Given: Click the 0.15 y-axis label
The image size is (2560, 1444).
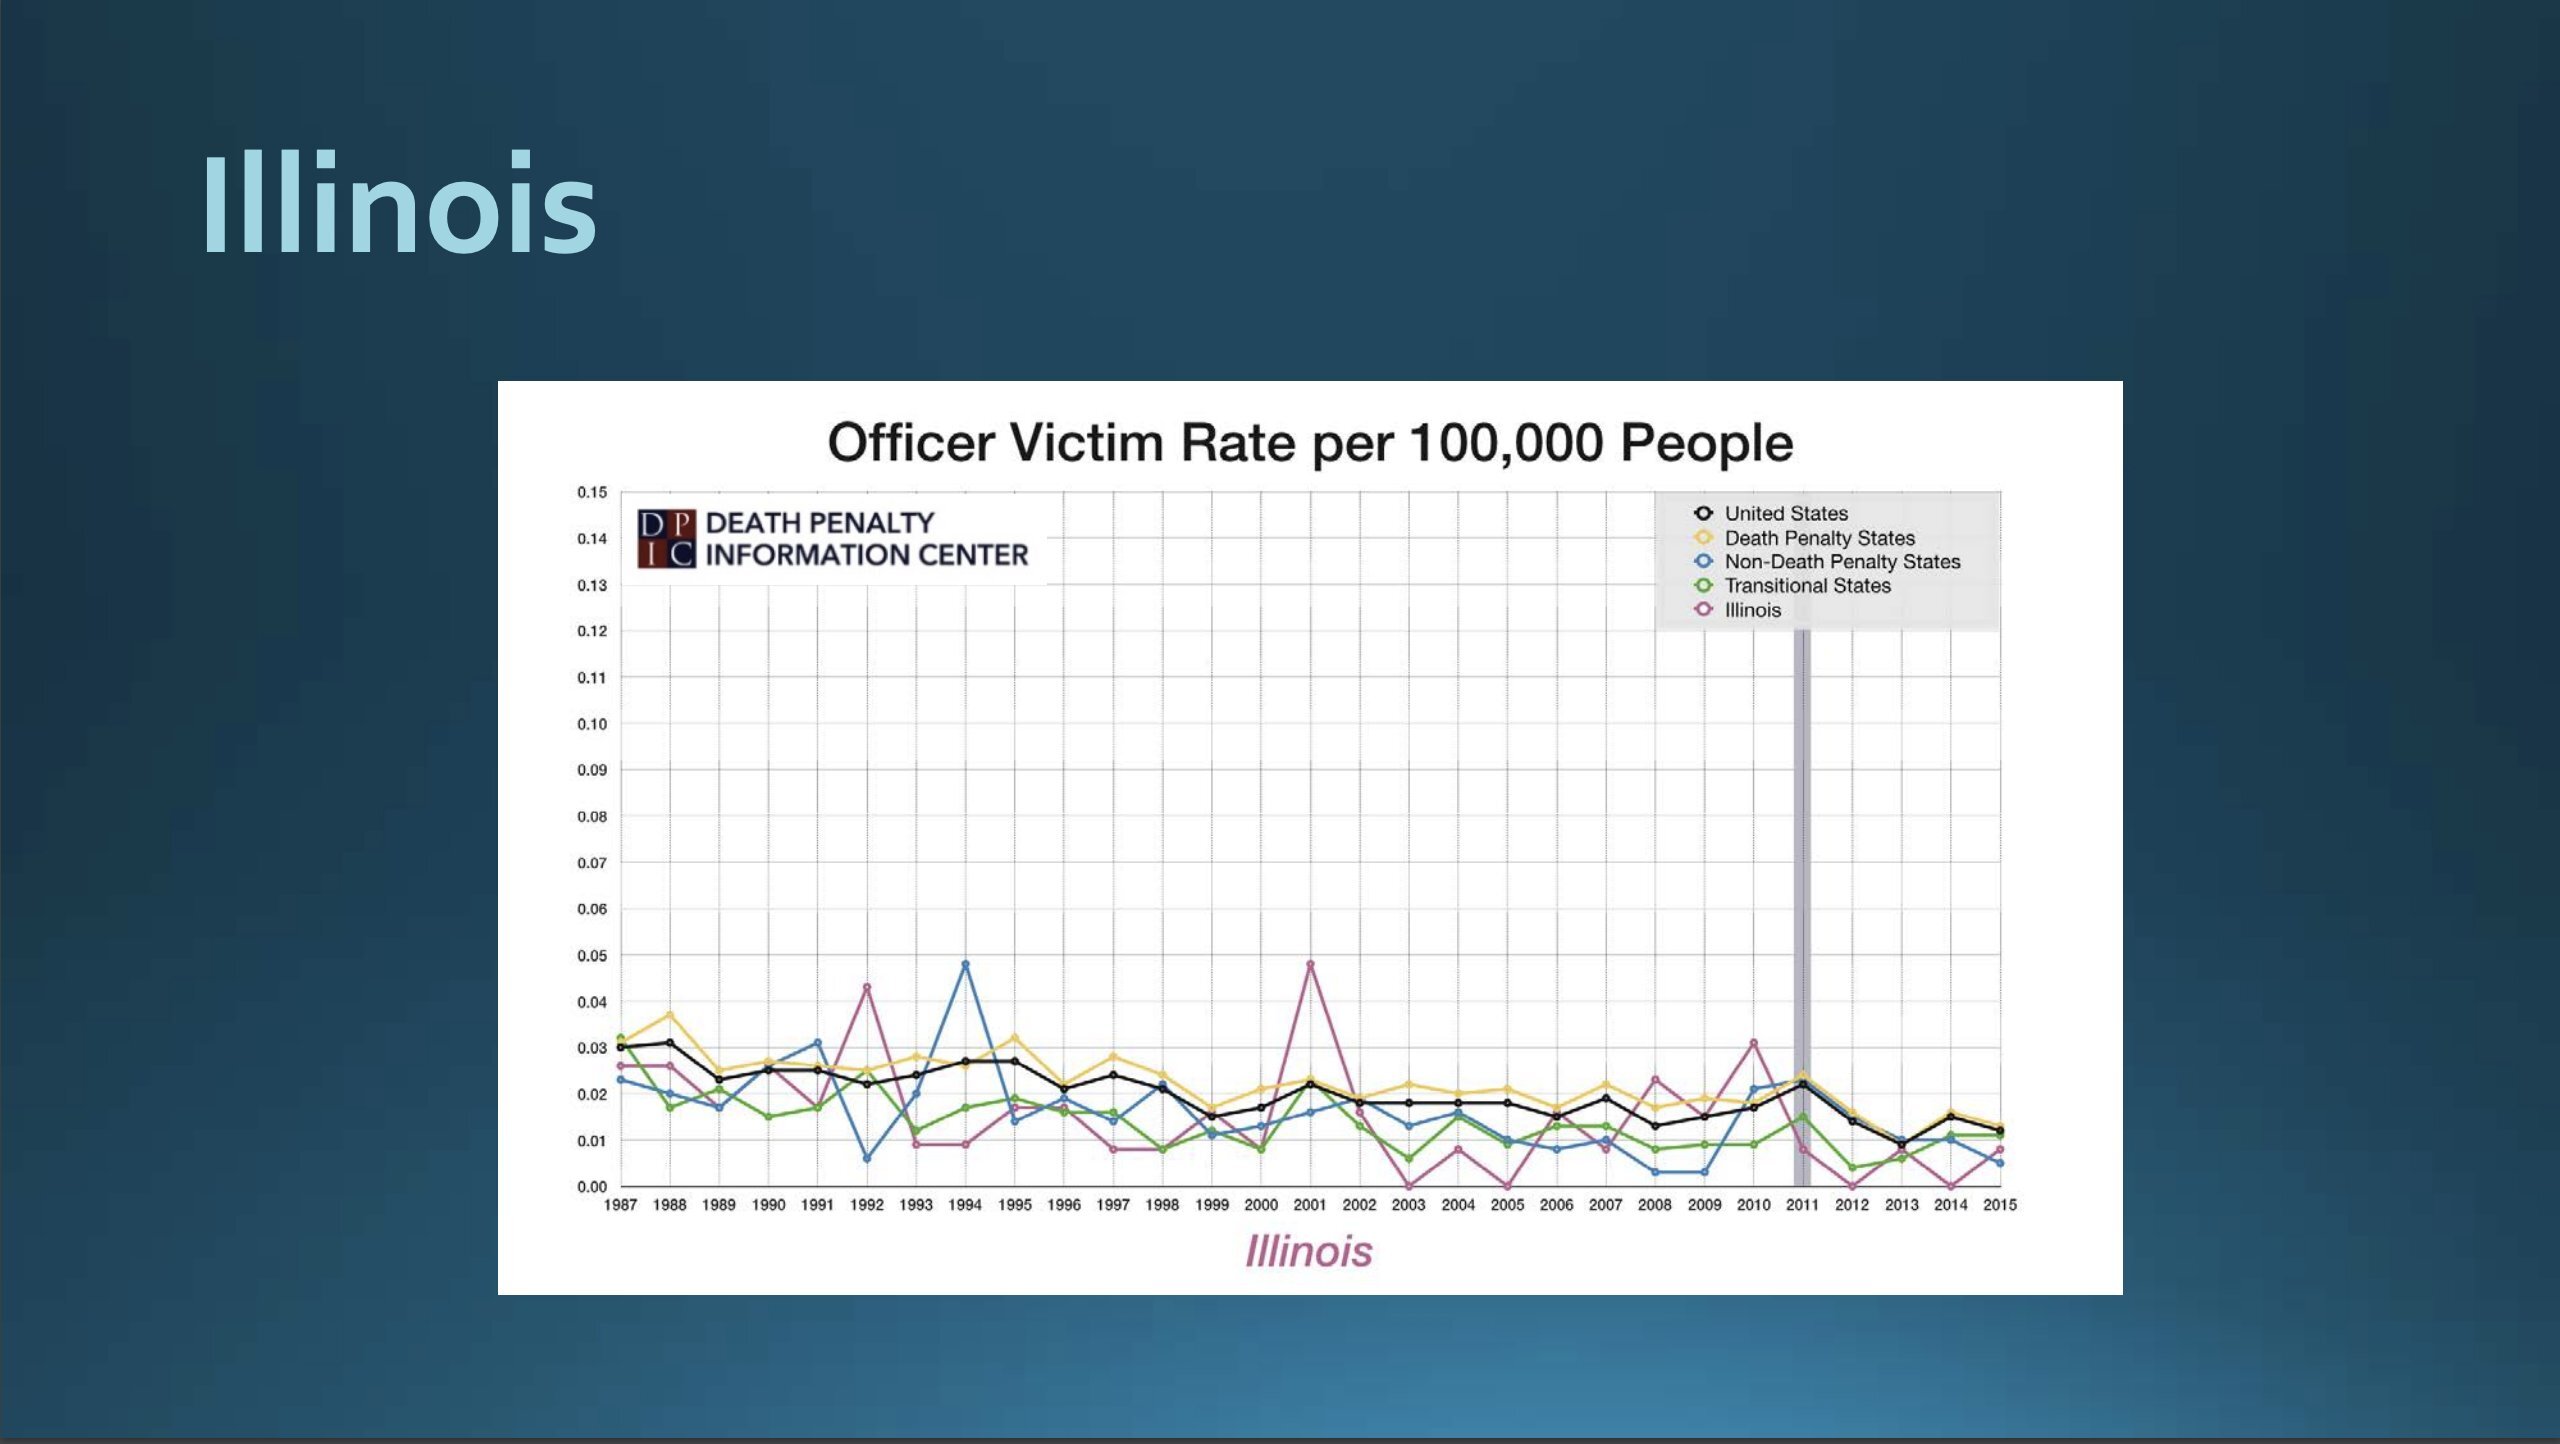Looking at the screenshot, I should (x=591, y=492).
